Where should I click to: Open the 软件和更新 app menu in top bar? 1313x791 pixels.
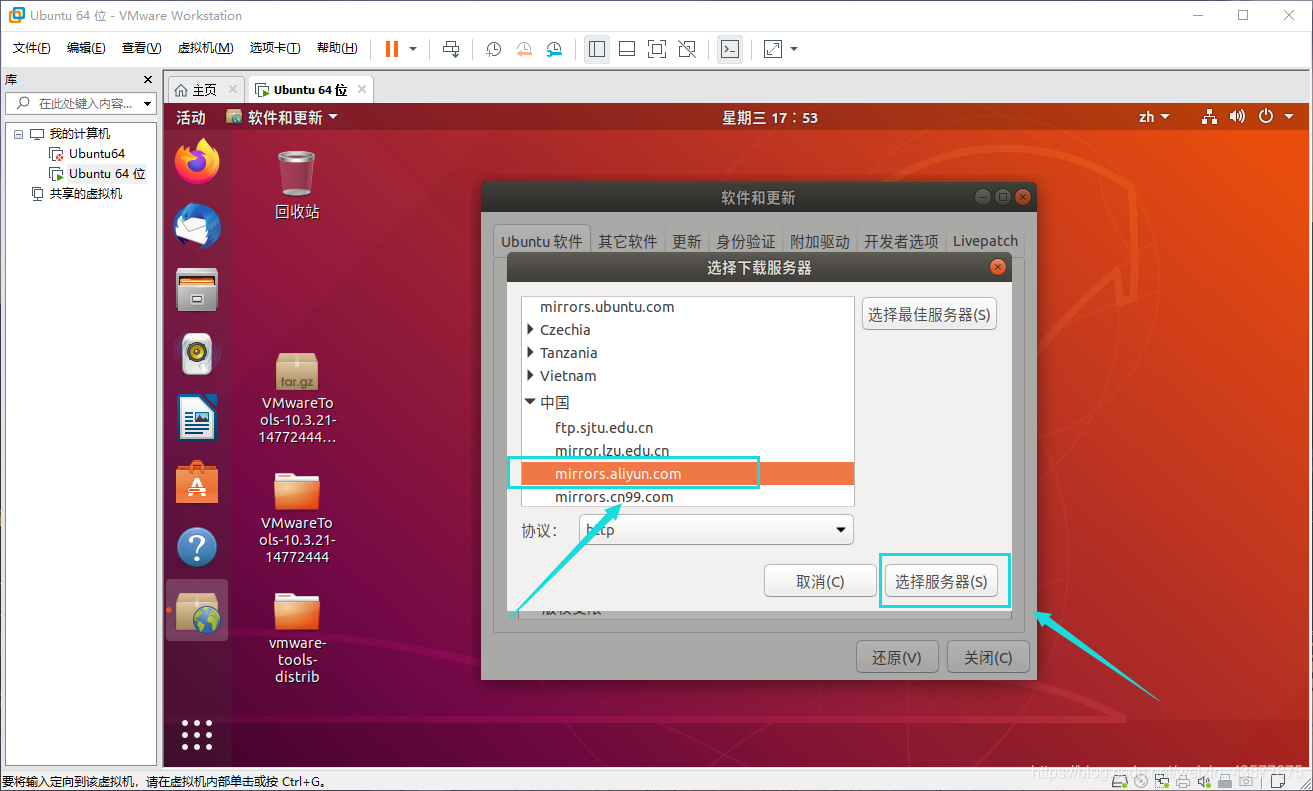tap(283, 117)
